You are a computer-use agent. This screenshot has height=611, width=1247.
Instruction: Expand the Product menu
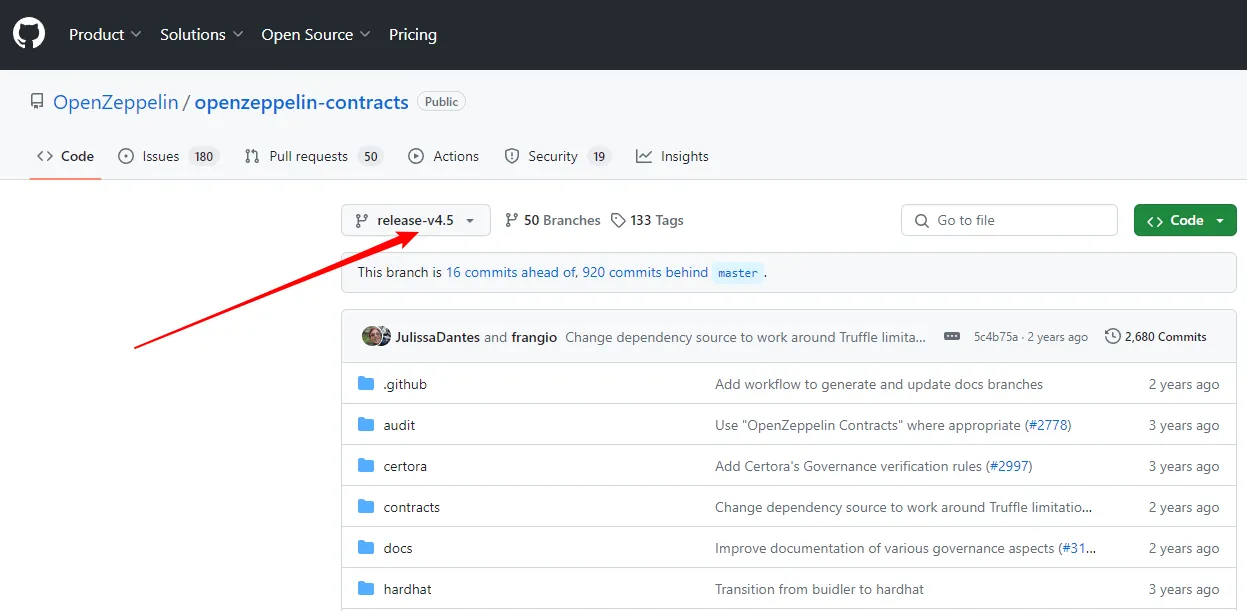click(x=105, y=34)
